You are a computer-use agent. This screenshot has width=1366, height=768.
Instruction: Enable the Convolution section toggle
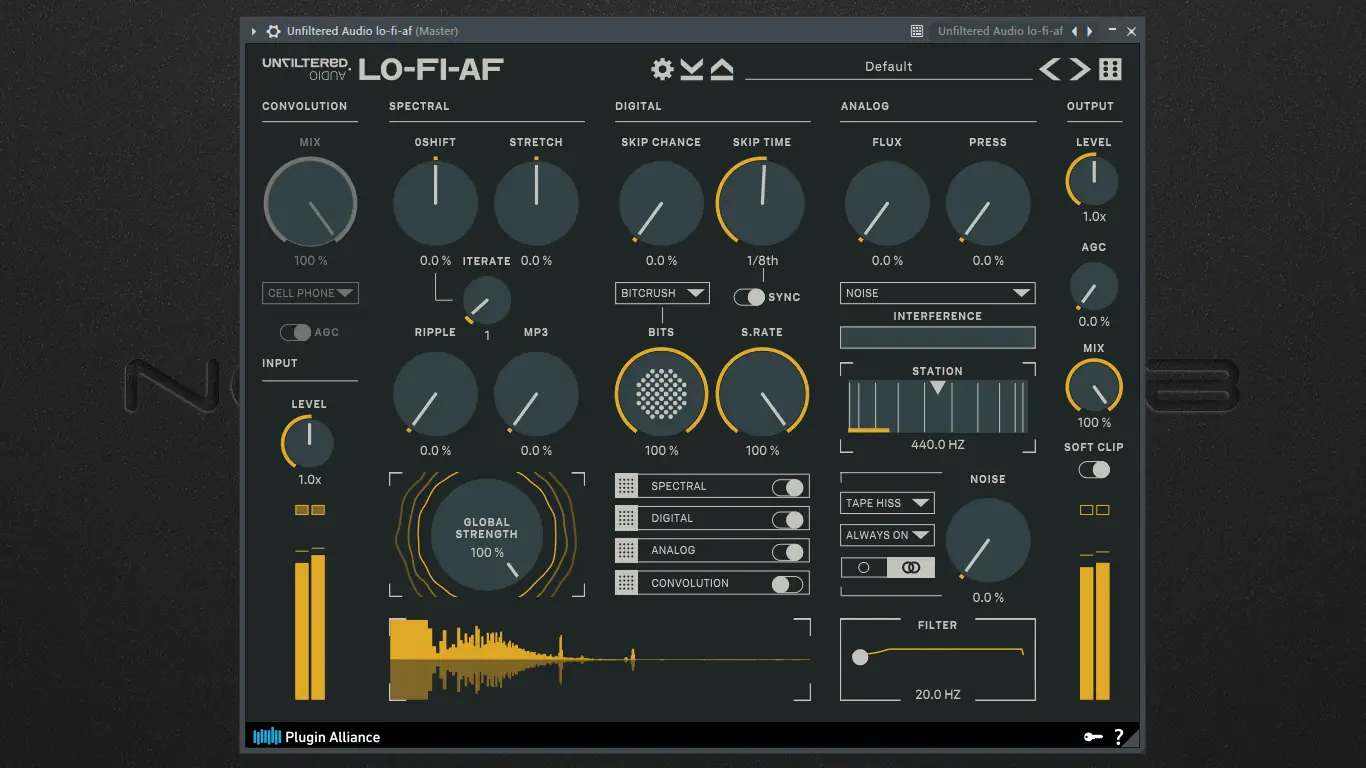coord(787,584)
